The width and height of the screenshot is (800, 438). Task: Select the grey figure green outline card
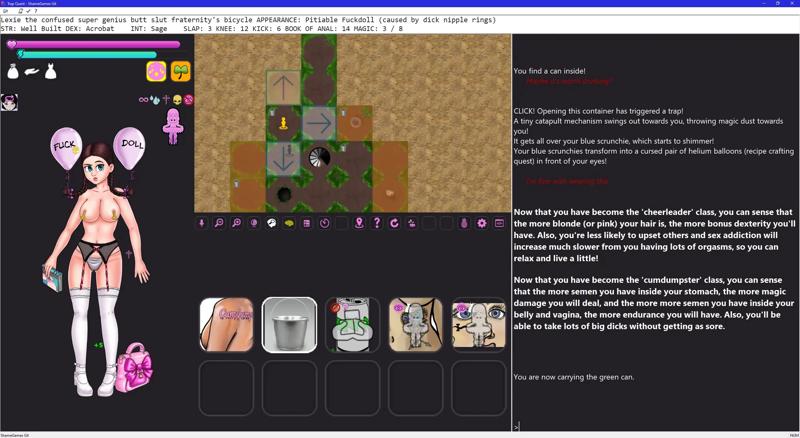click(x=353, y=325)
